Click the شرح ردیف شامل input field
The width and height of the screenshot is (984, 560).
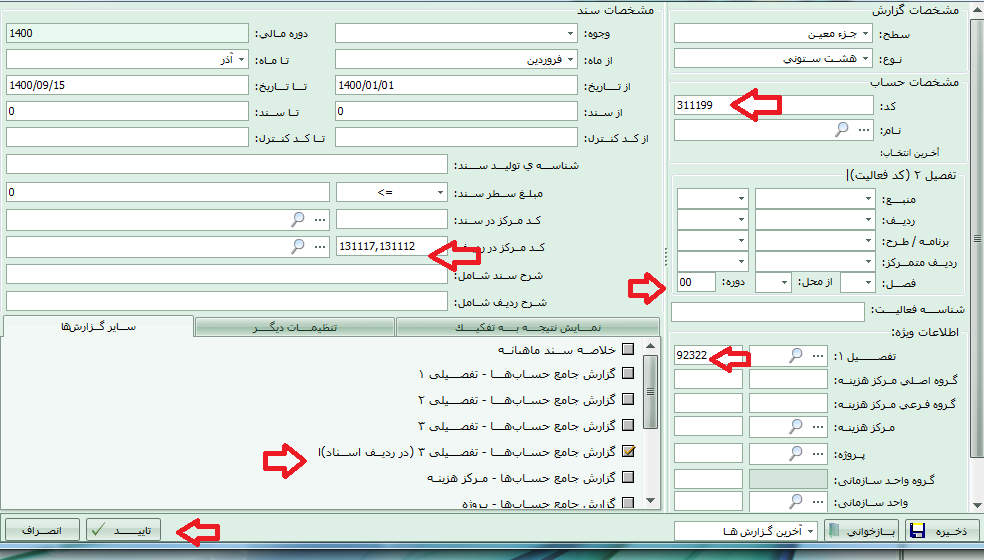tap(227, 301)
